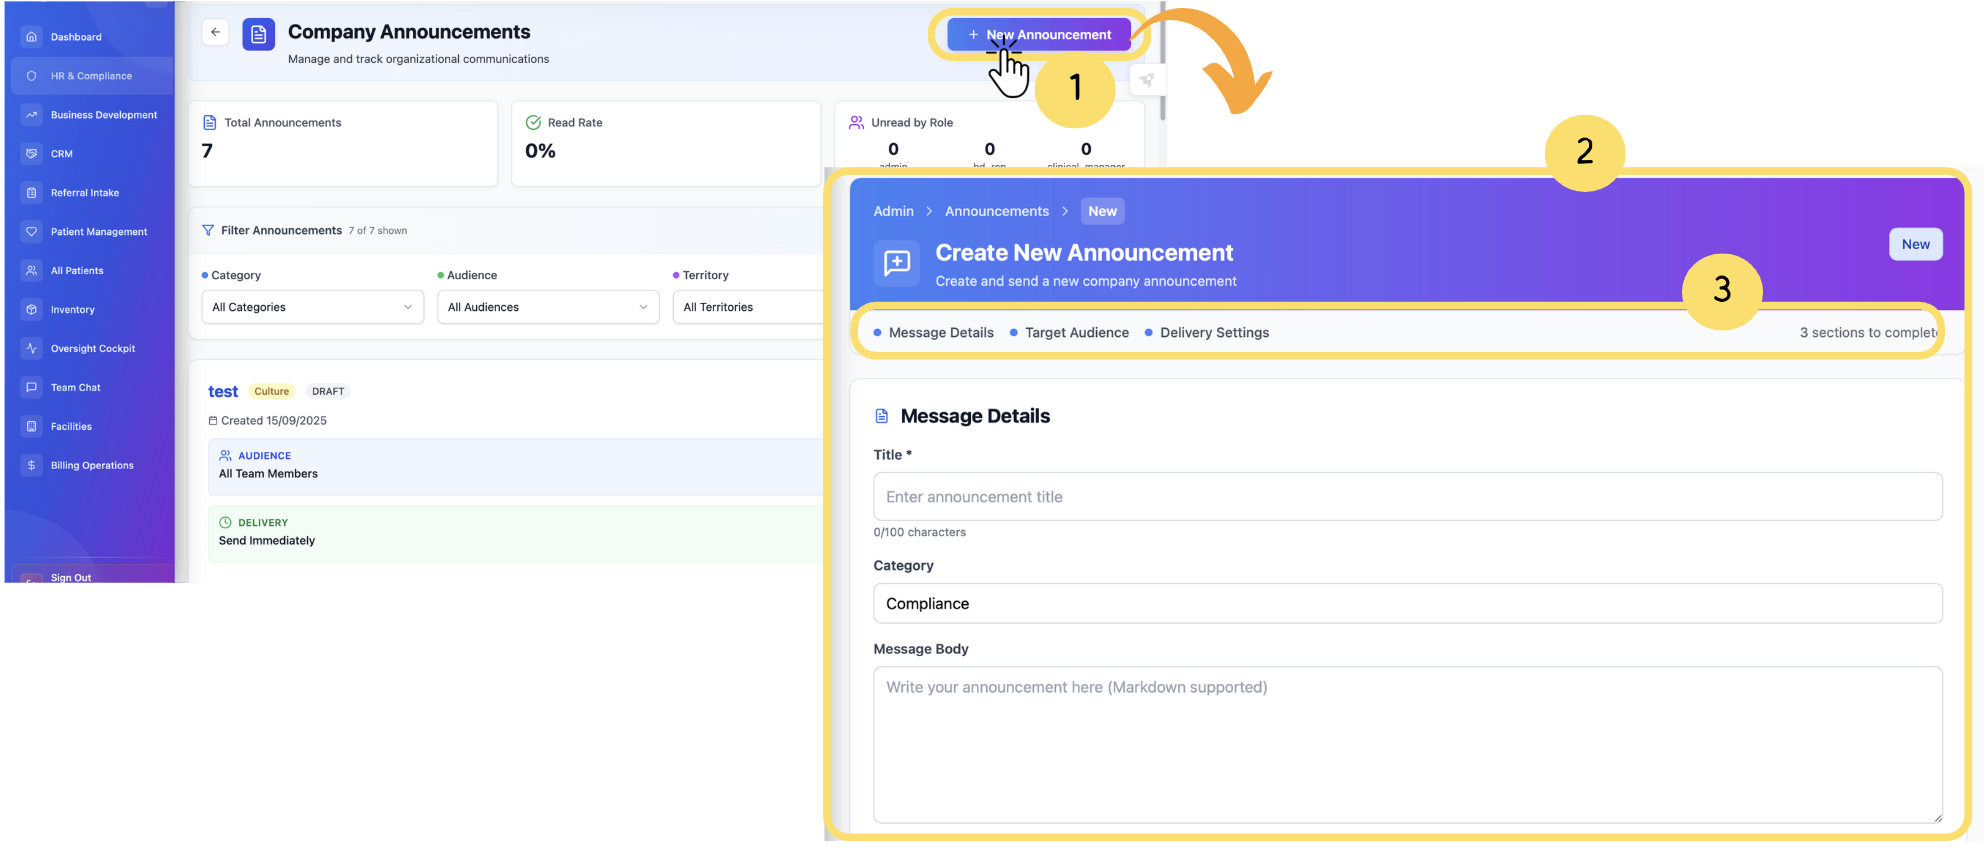Select the Category field showing Compliance
The width and height of the screenshot is (1984, 848).
[x=1407, y=604]
